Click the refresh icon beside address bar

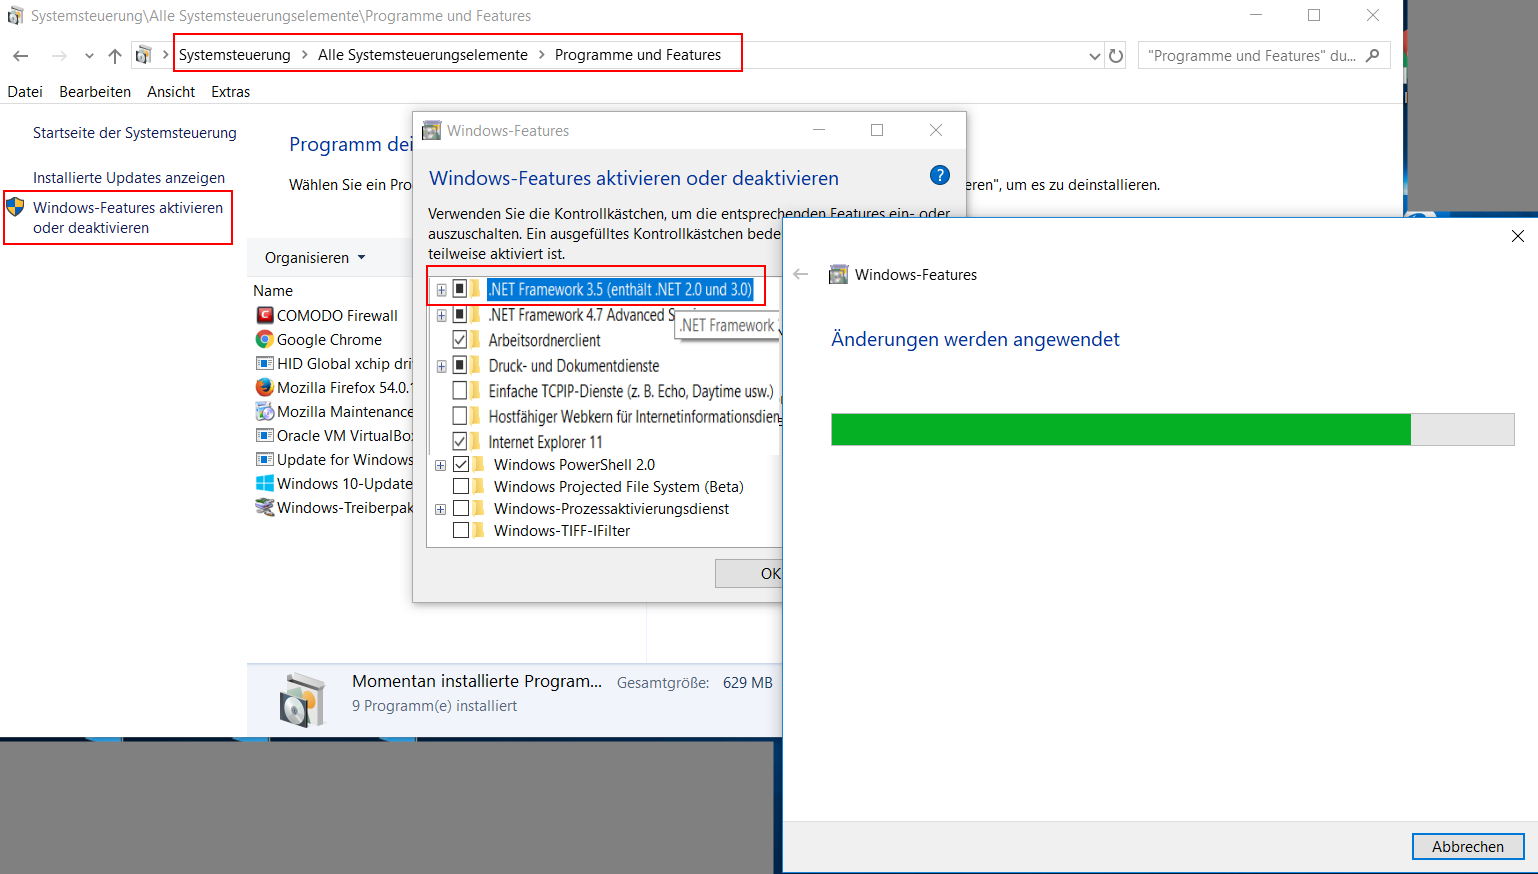coord(1116,56)
